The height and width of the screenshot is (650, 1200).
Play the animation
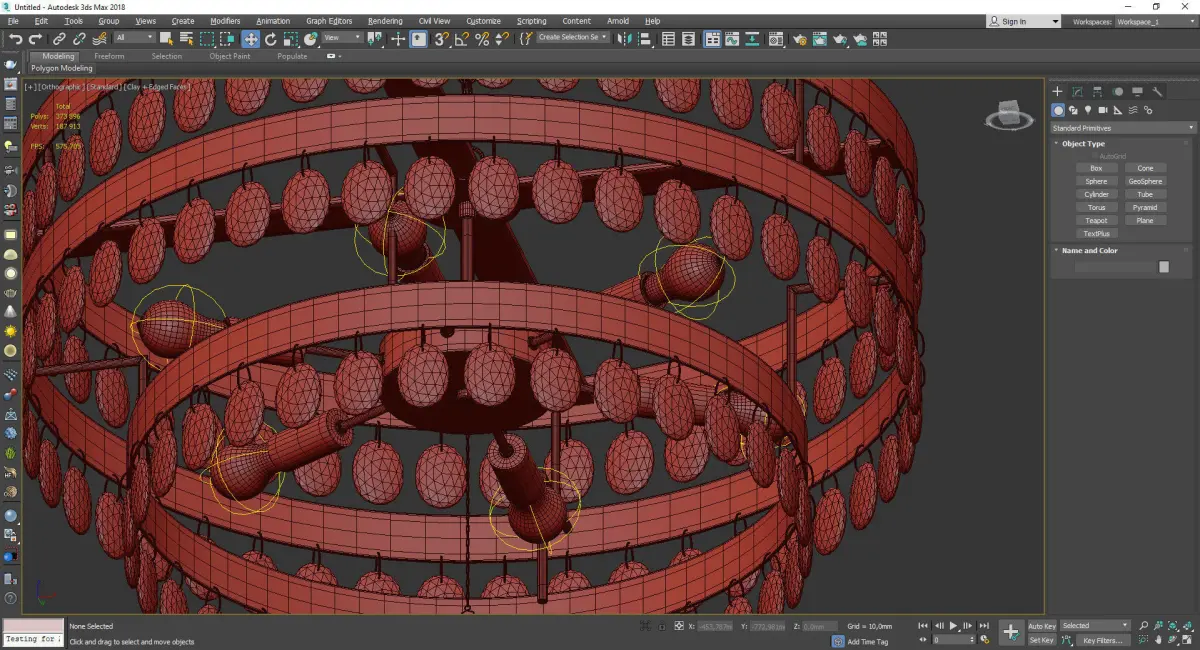(953, 626)
